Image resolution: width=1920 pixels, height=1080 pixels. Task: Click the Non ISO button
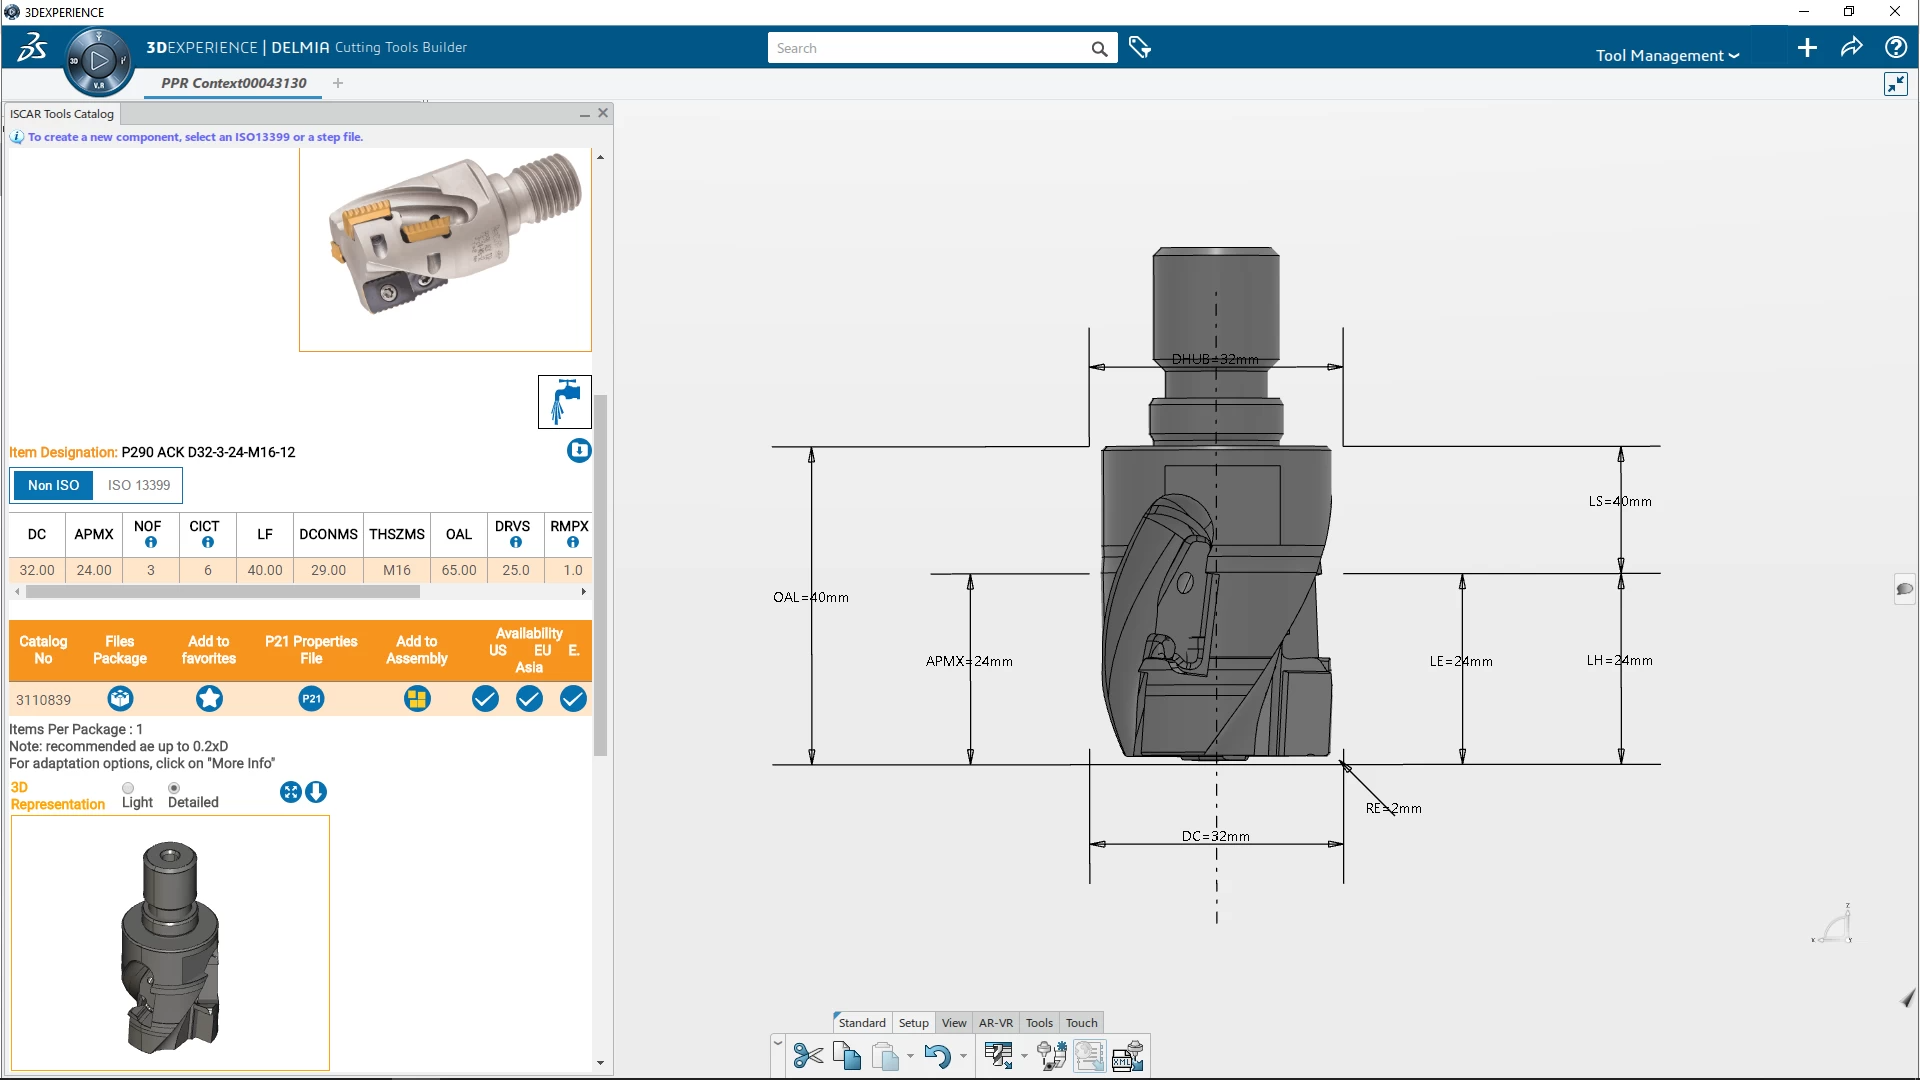[53, 485]
